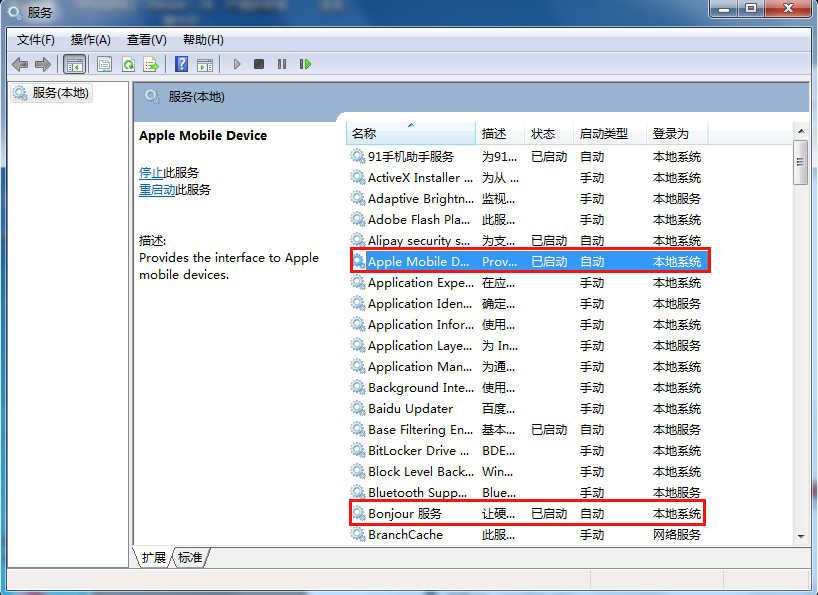
Task: Open the 查看(V) menu
Action: (x=146, y=40)
